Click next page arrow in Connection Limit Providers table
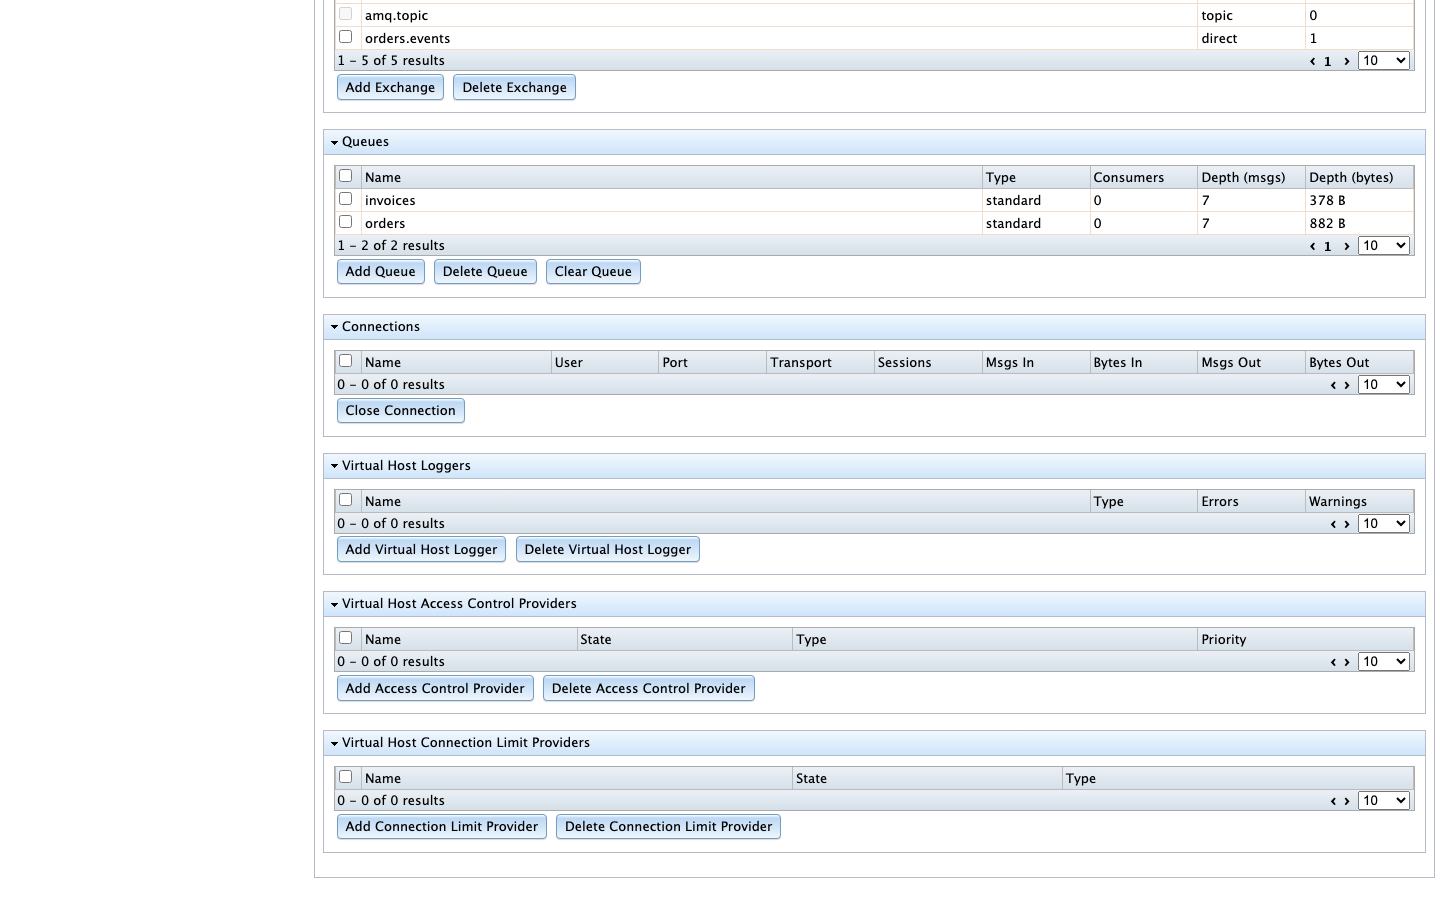Image resolution: width=1440 pixels, height=900 pixels. 1347,801
